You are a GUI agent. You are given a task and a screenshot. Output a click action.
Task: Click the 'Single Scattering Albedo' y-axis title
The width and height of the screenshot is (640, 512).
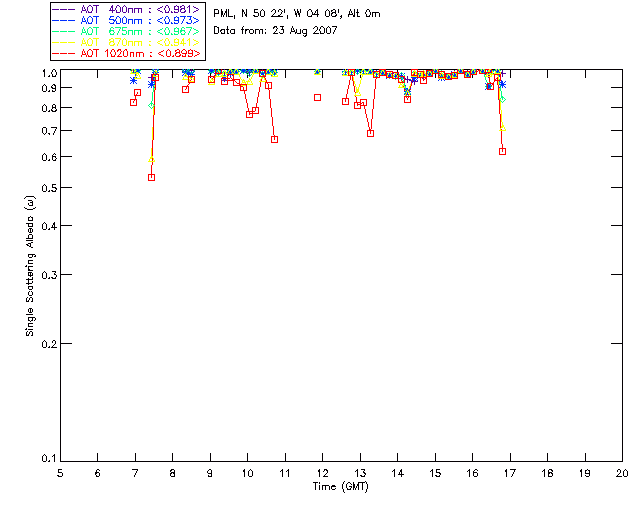[30, 266]
